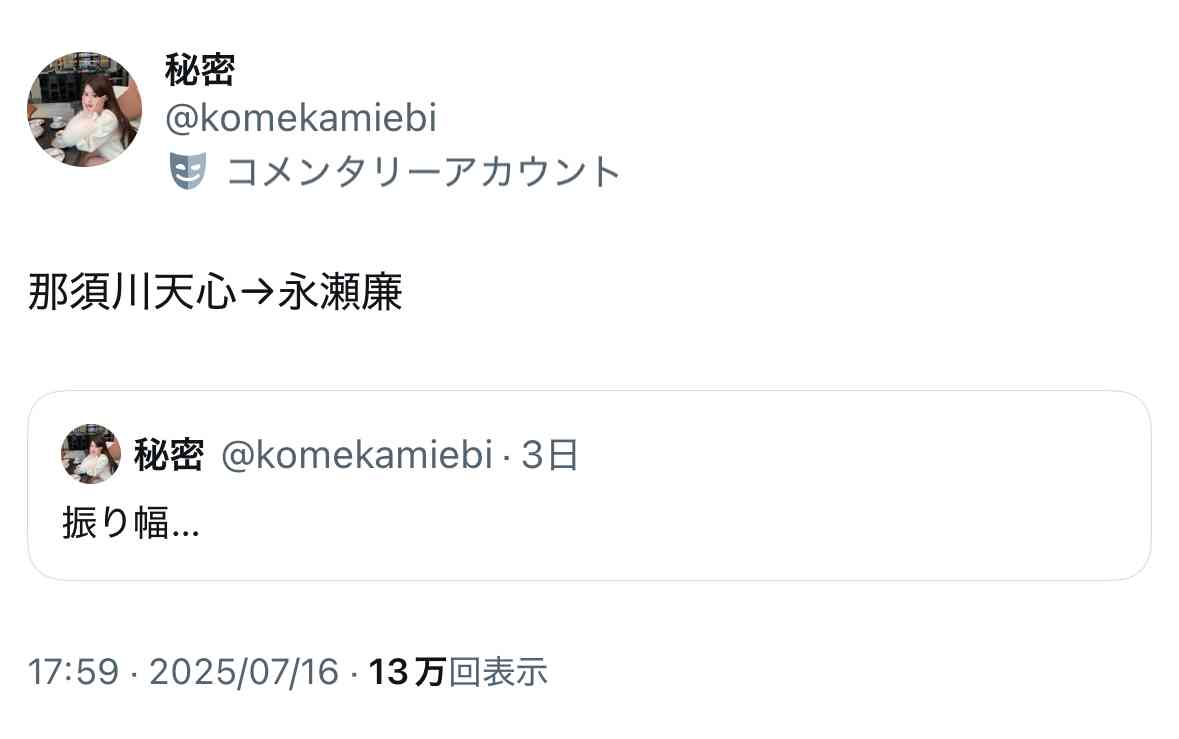Viewport: 1179px width, 739px height.
Task: Click the display name 秘密 at top
Action: 200,71
